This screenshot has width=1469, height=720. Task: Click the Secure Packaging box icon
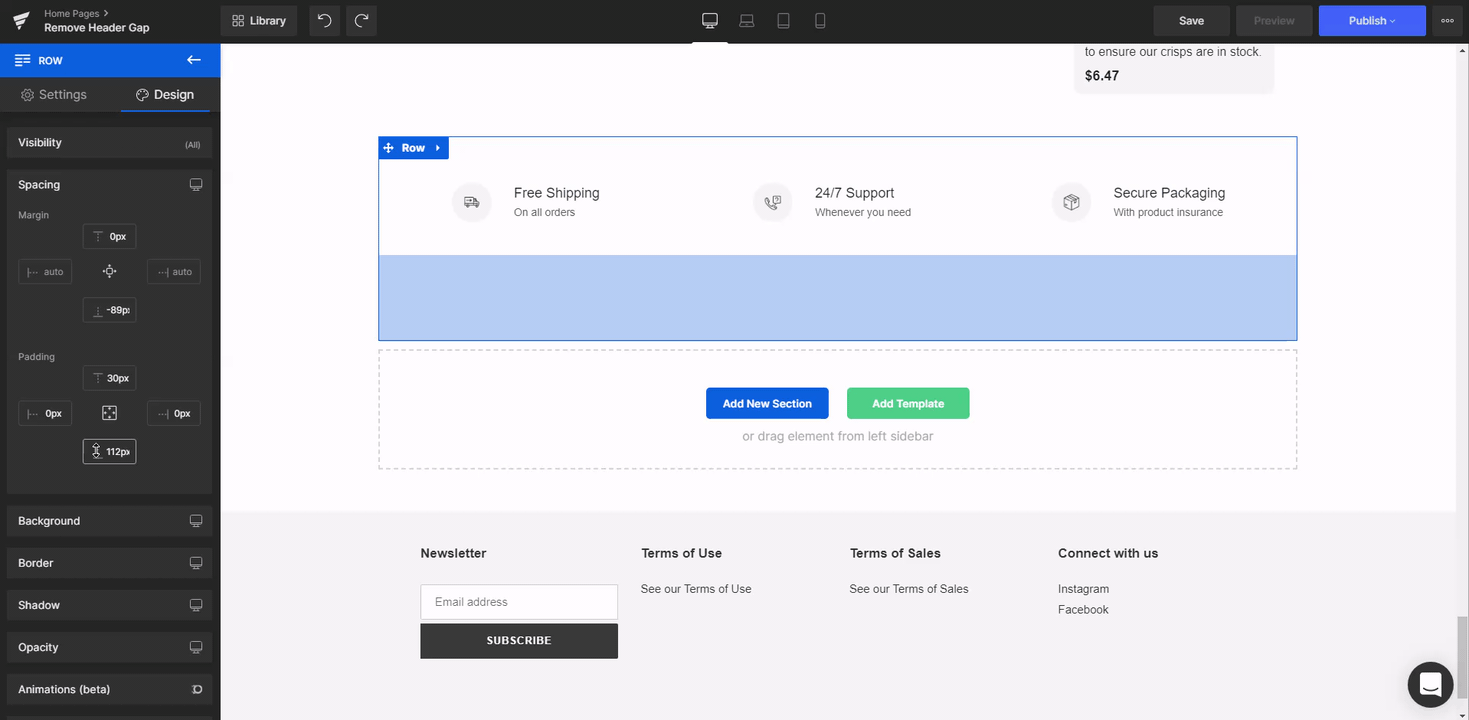click(1071, 202)
